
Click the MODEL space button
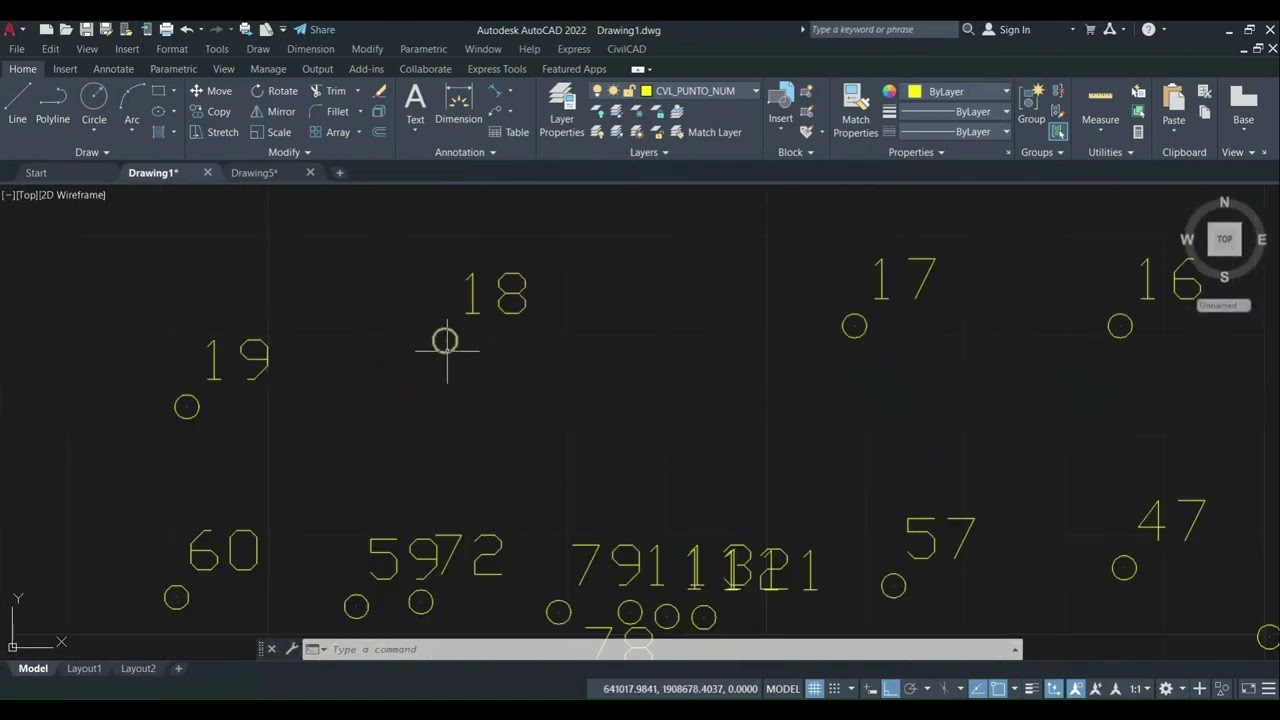point(783,689)
